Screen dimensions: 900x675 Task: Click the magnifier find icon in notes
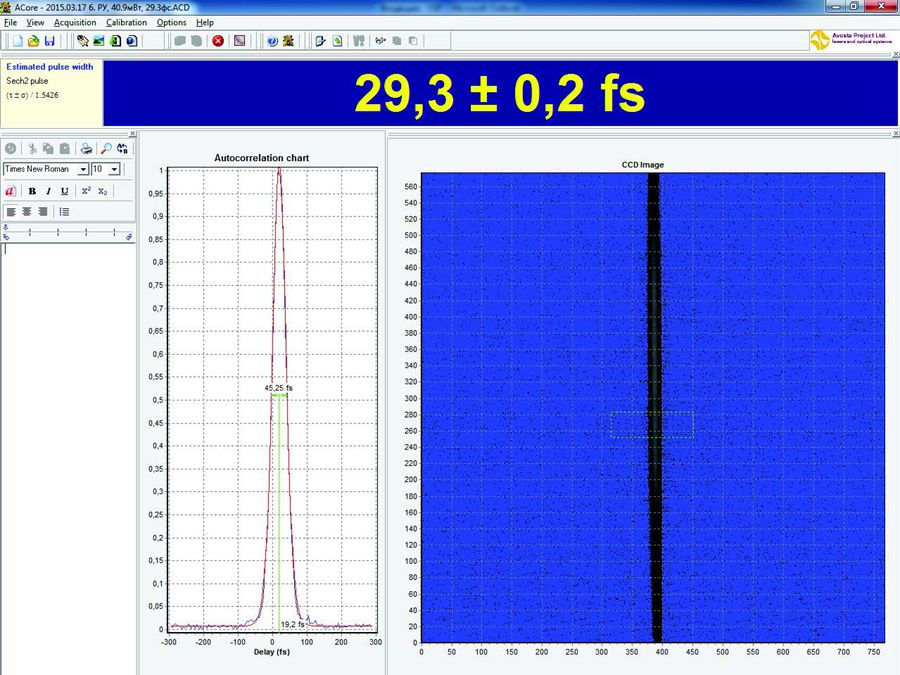coord(106,148)
